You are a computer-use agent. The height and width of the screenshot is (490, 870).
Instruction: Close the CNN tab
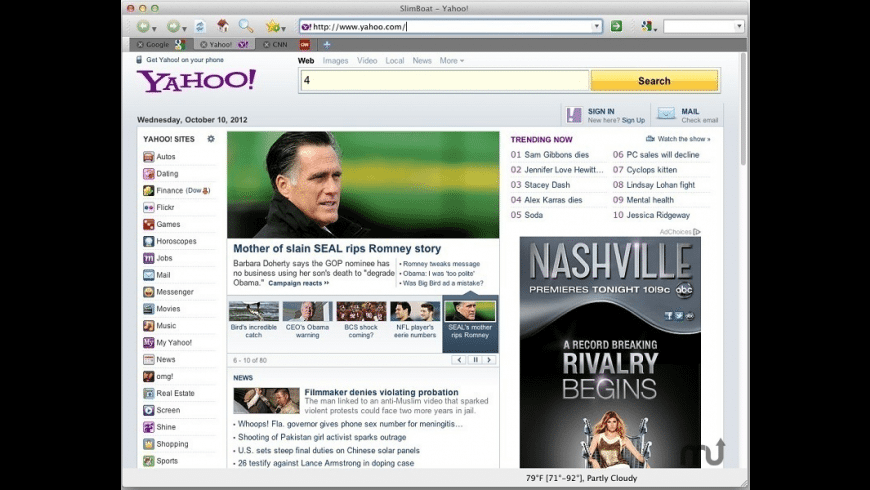point(266,44)
